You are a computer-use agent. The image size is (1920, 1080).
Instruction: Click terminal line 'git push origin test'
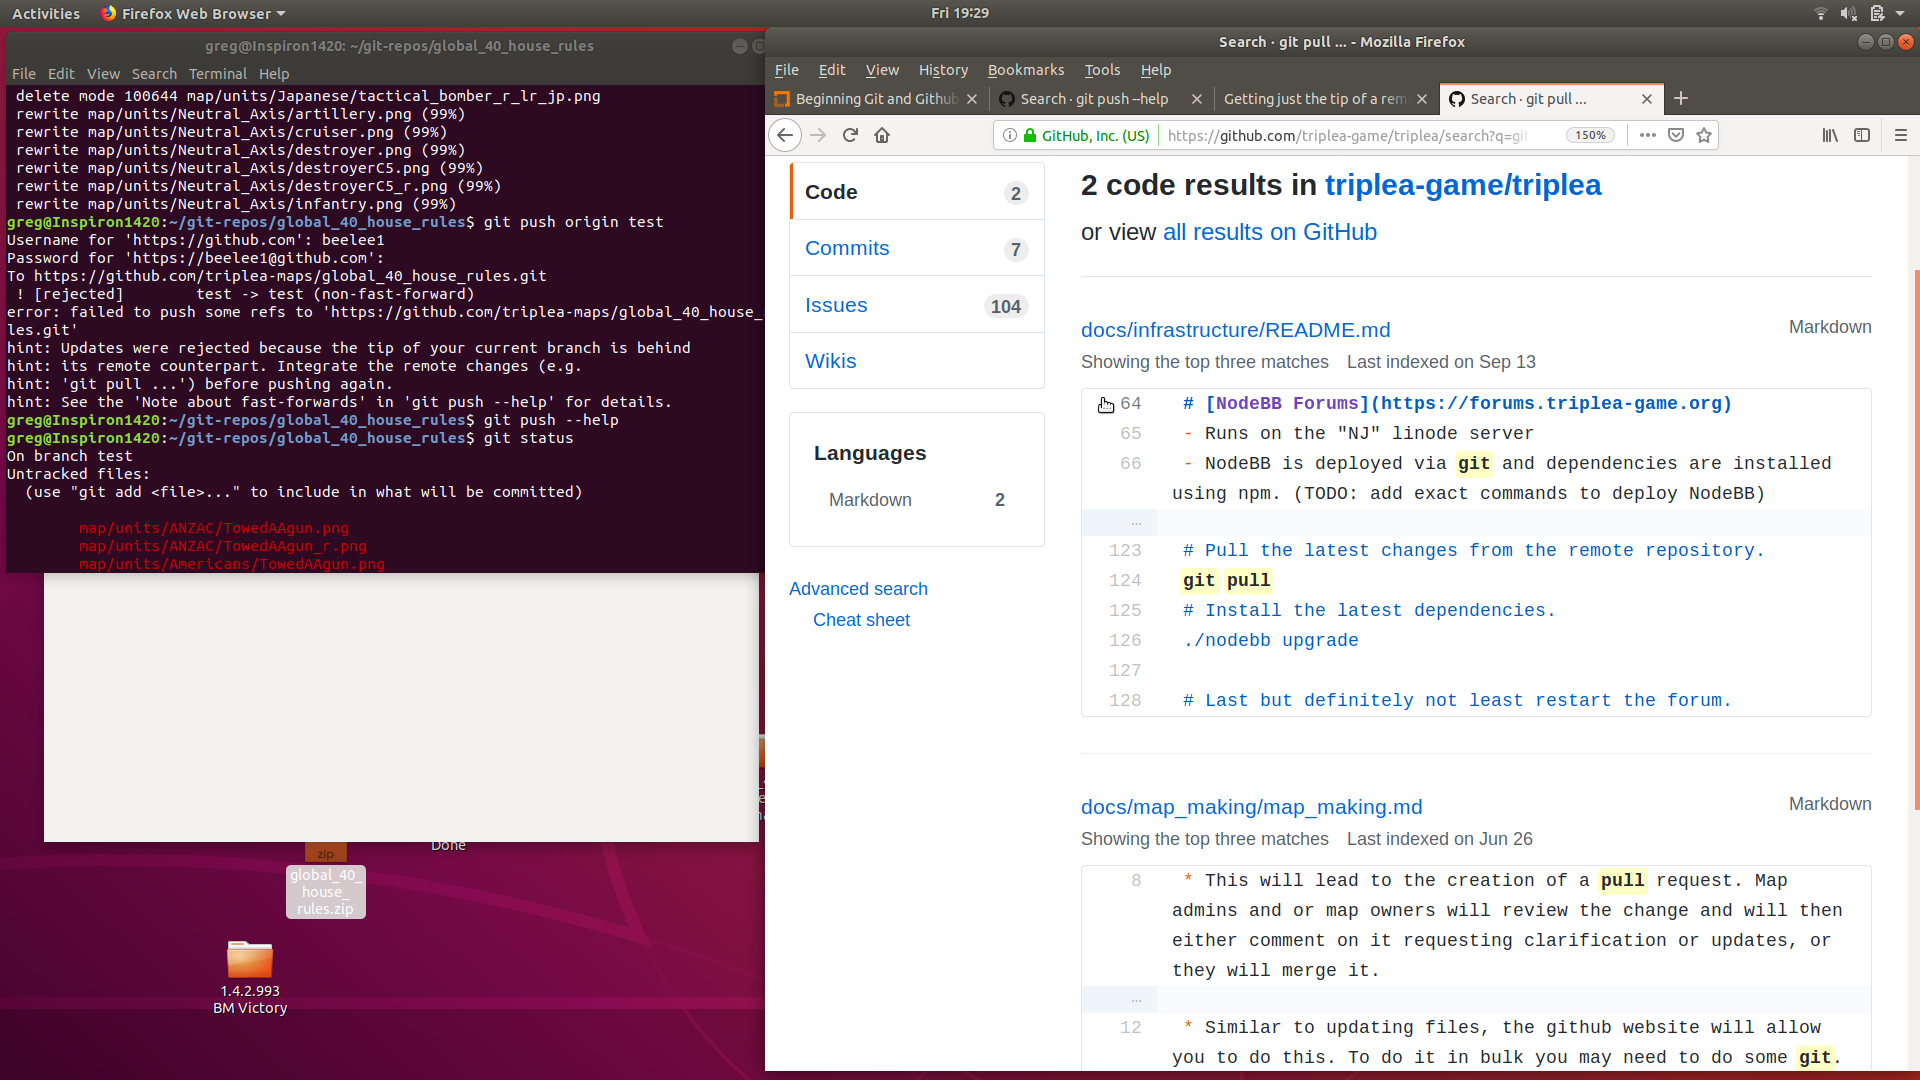click(573, 222)
